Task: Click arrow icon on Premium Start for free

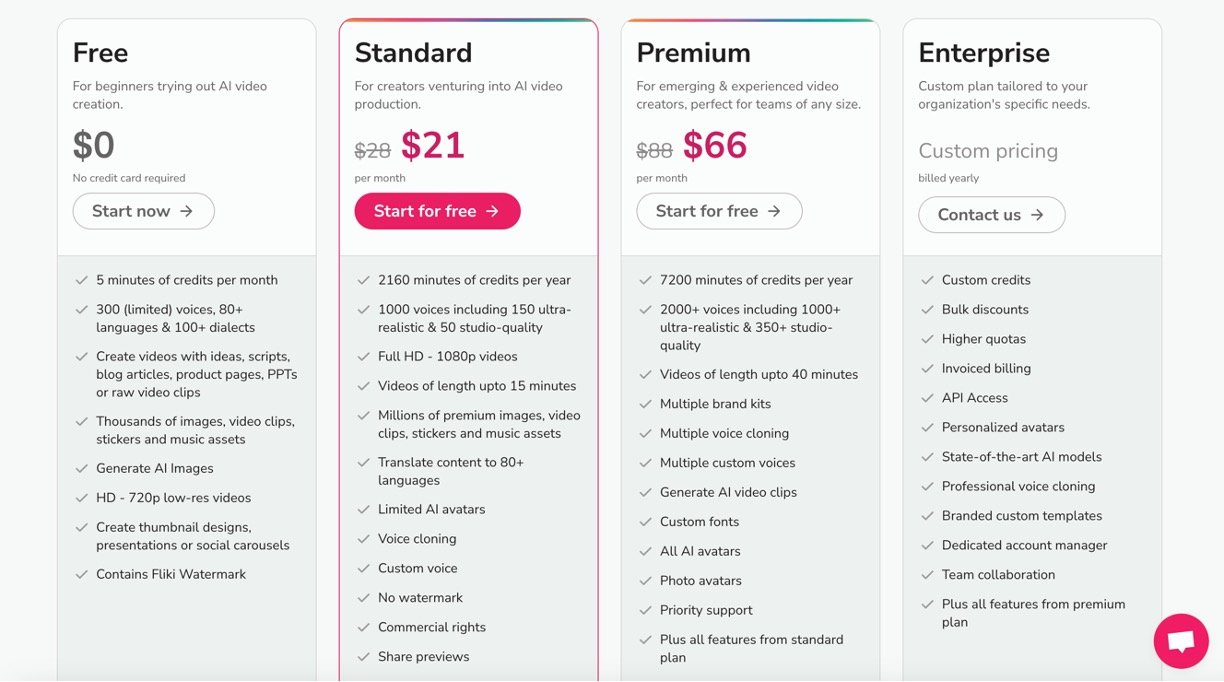Action: (x=774, y=211)
